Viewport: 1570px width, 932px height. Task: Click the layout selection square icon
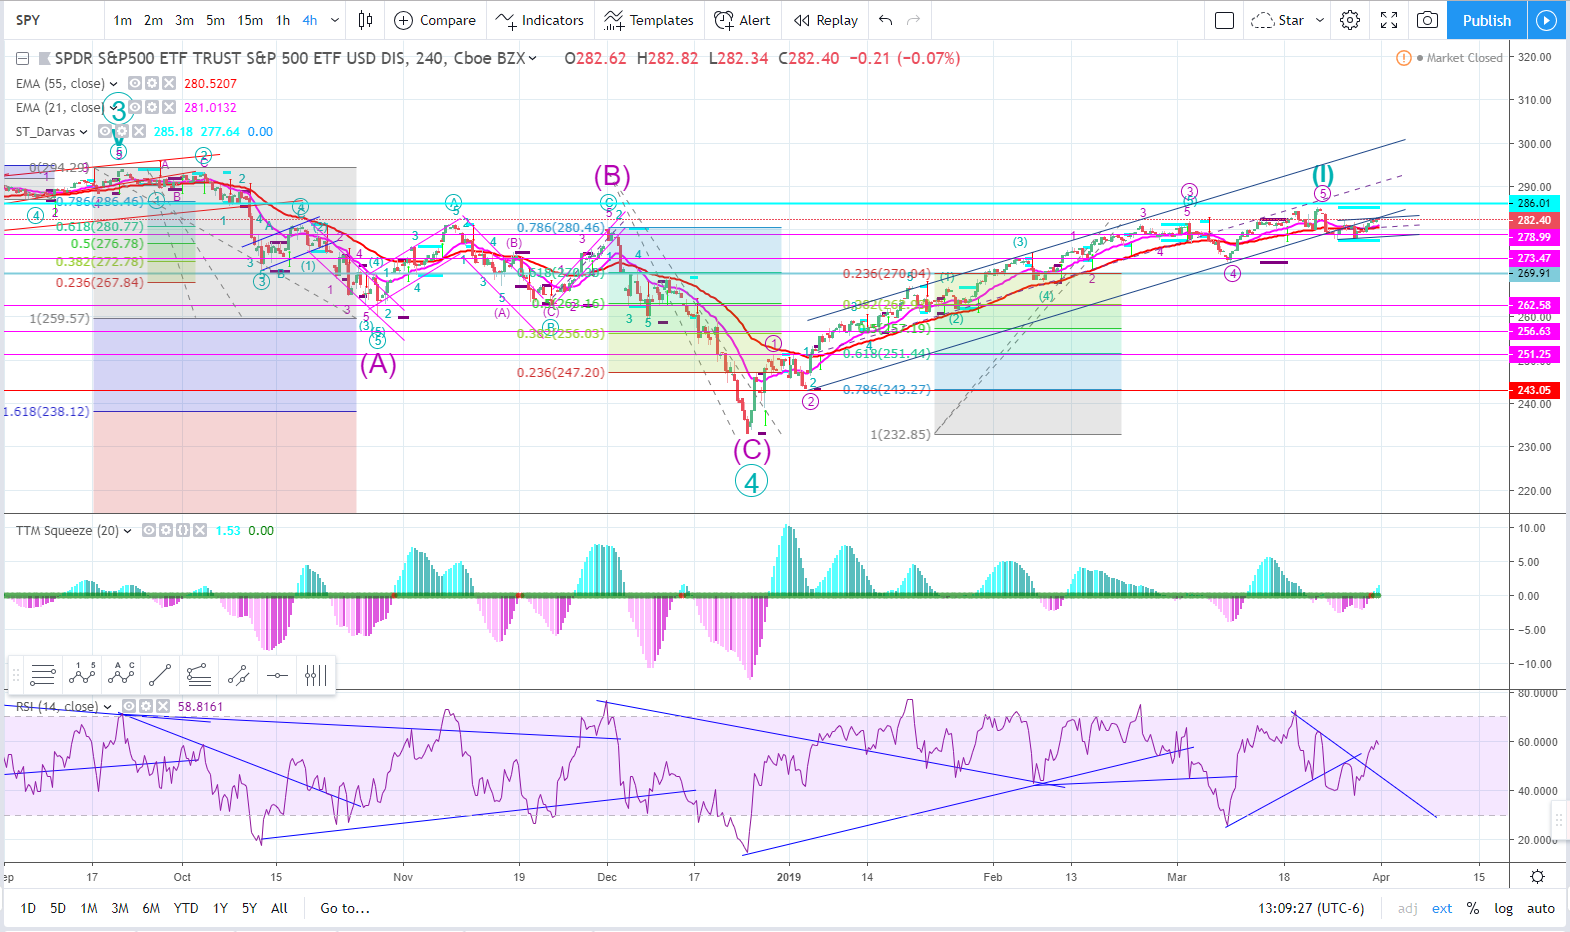coord(1224,20)
